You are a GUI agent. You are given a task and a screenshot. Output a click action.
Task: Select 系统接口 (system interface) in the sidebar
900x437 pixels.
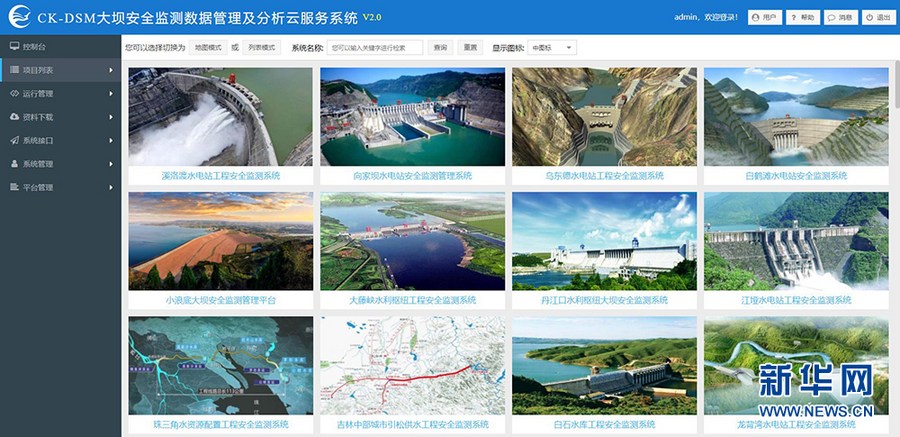38,140
